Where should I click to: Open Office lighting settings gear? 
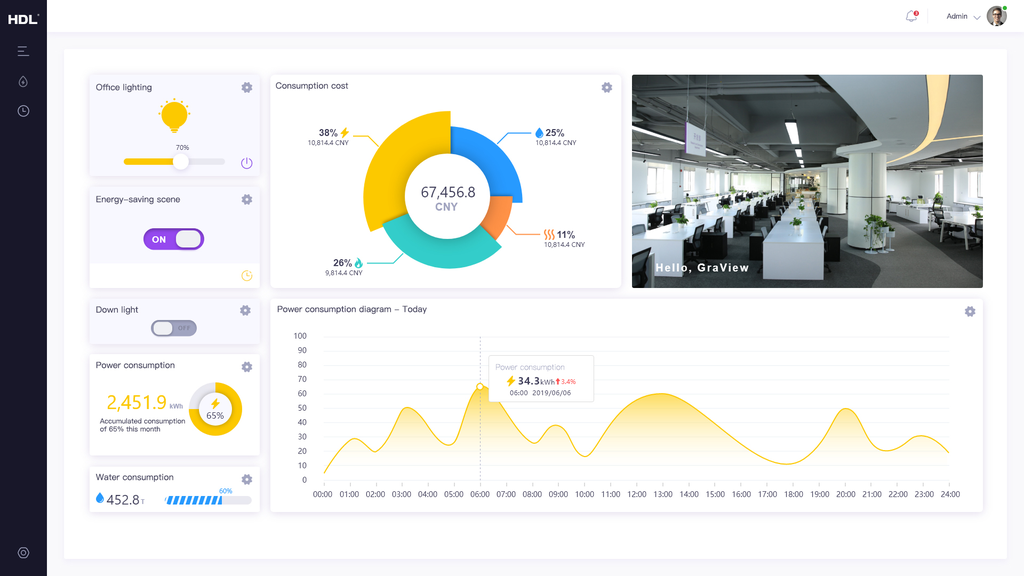point(247,88)
